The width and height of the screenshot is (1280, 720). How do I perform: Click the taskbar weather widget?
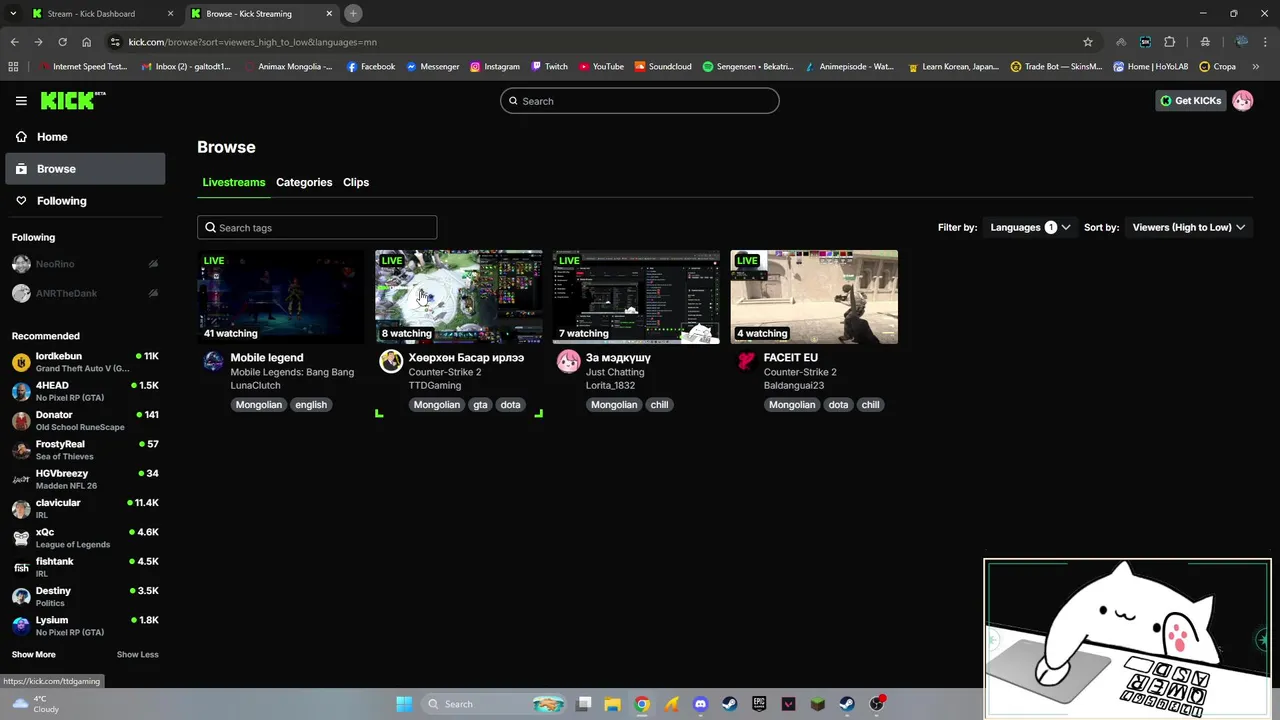[35, 704]
